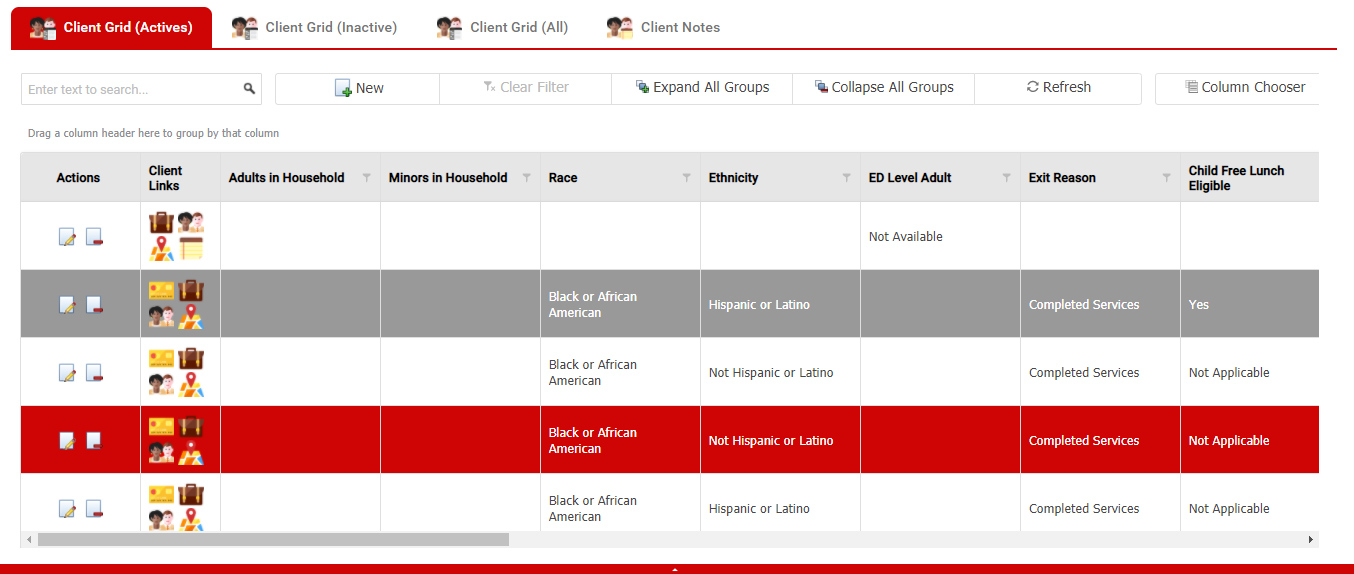Edit the white Hispanic or Latino row
The image size is (1354, 574).
click(67, 509)
